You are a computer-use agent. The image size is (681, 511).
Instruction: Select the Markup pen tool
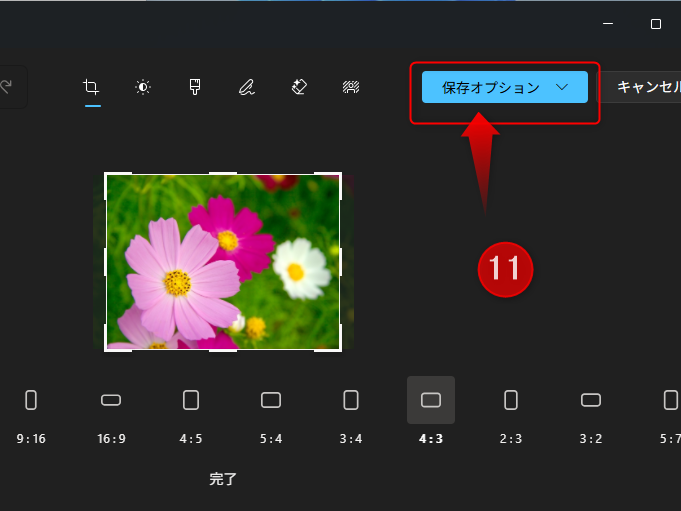(247, 87)
